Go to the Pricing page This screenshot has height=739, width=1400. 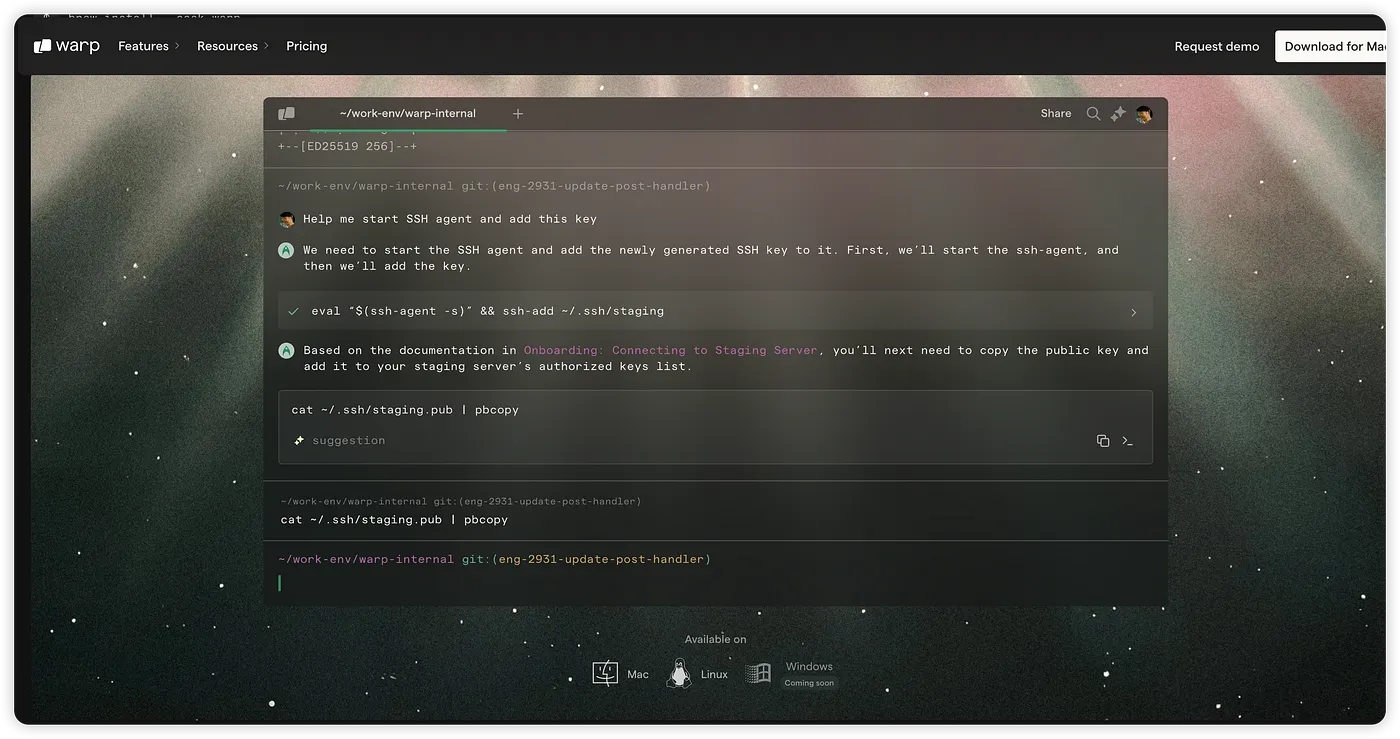click(x=306, y=46)
